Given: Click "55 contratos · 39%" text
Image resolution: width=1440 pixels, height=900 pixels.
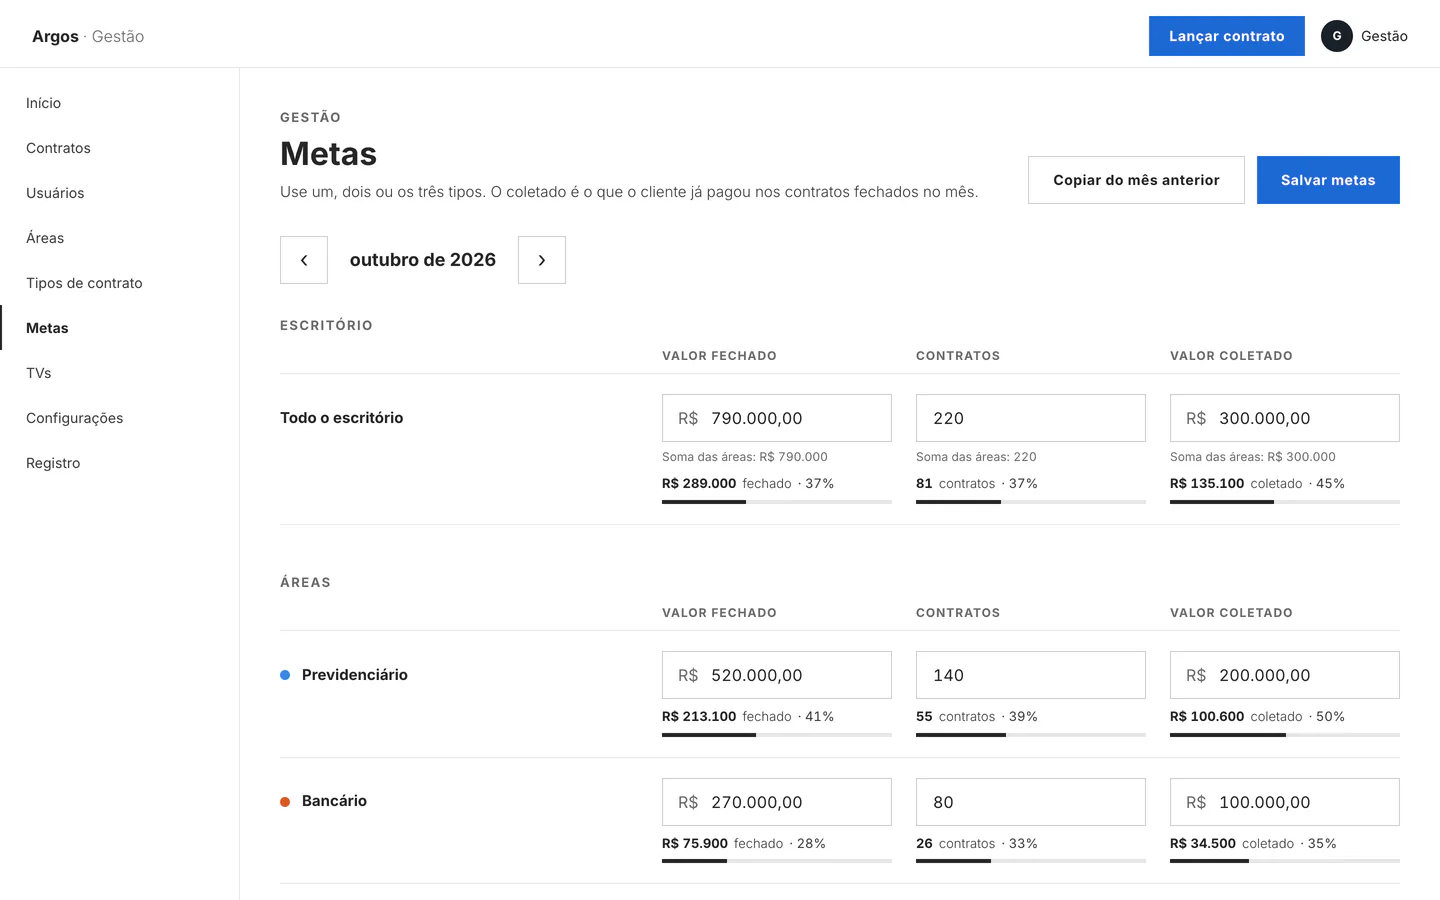Looking at the screenshot, I should [x=977, y=717].
